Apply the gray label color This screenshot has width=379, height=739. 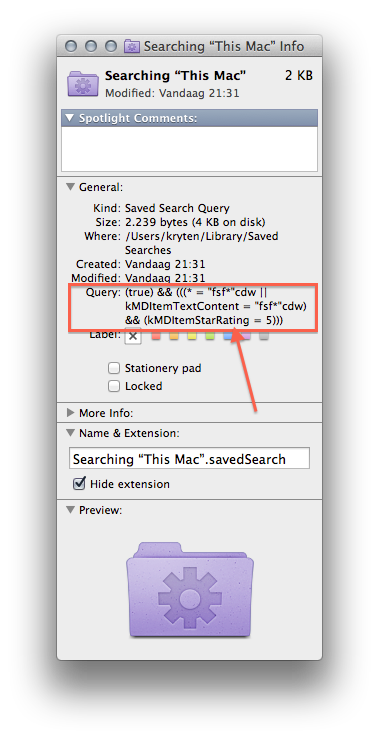coord(264,336)
